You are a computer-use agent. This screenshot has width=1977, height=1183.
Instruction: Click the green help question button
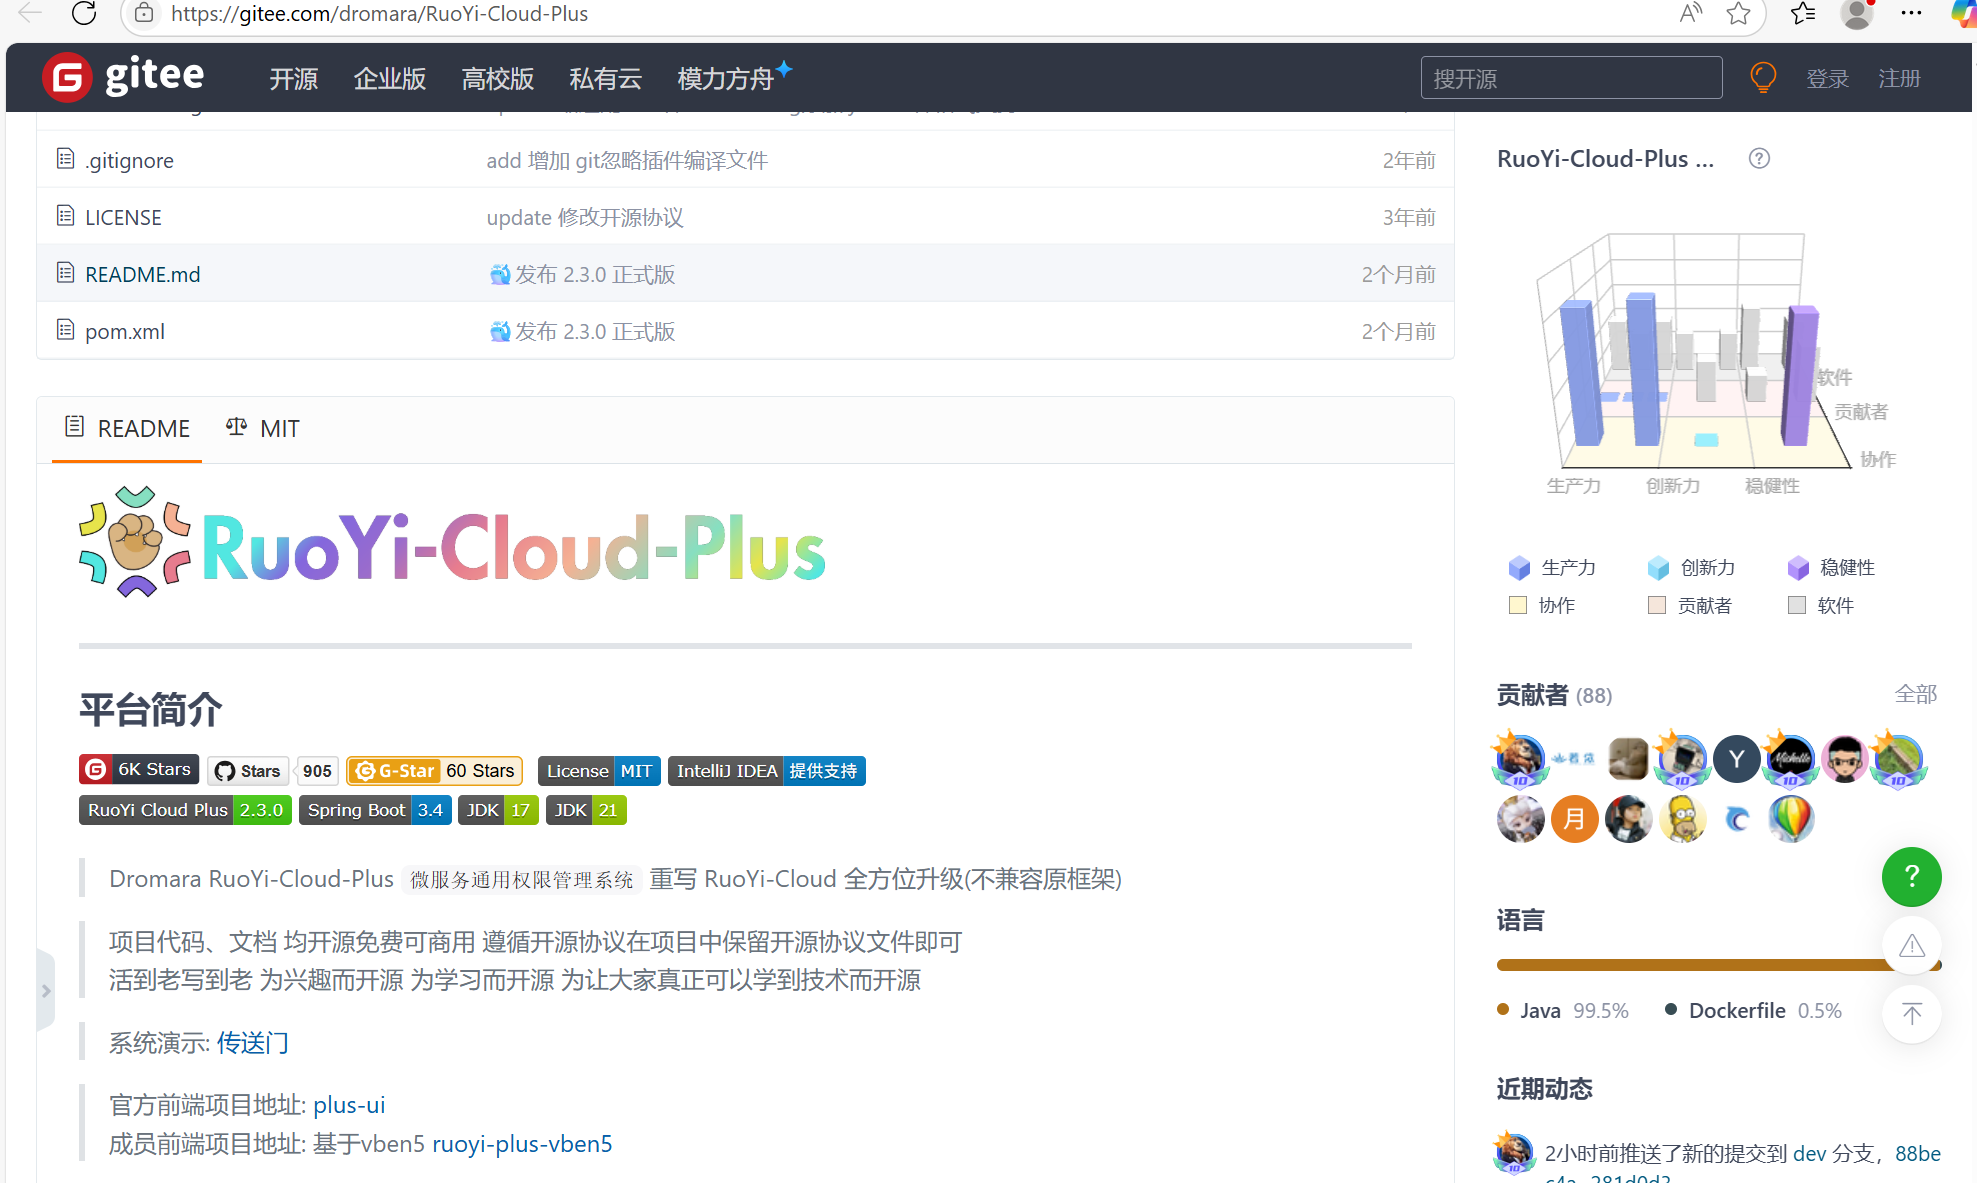click(x=1911, y=877)
